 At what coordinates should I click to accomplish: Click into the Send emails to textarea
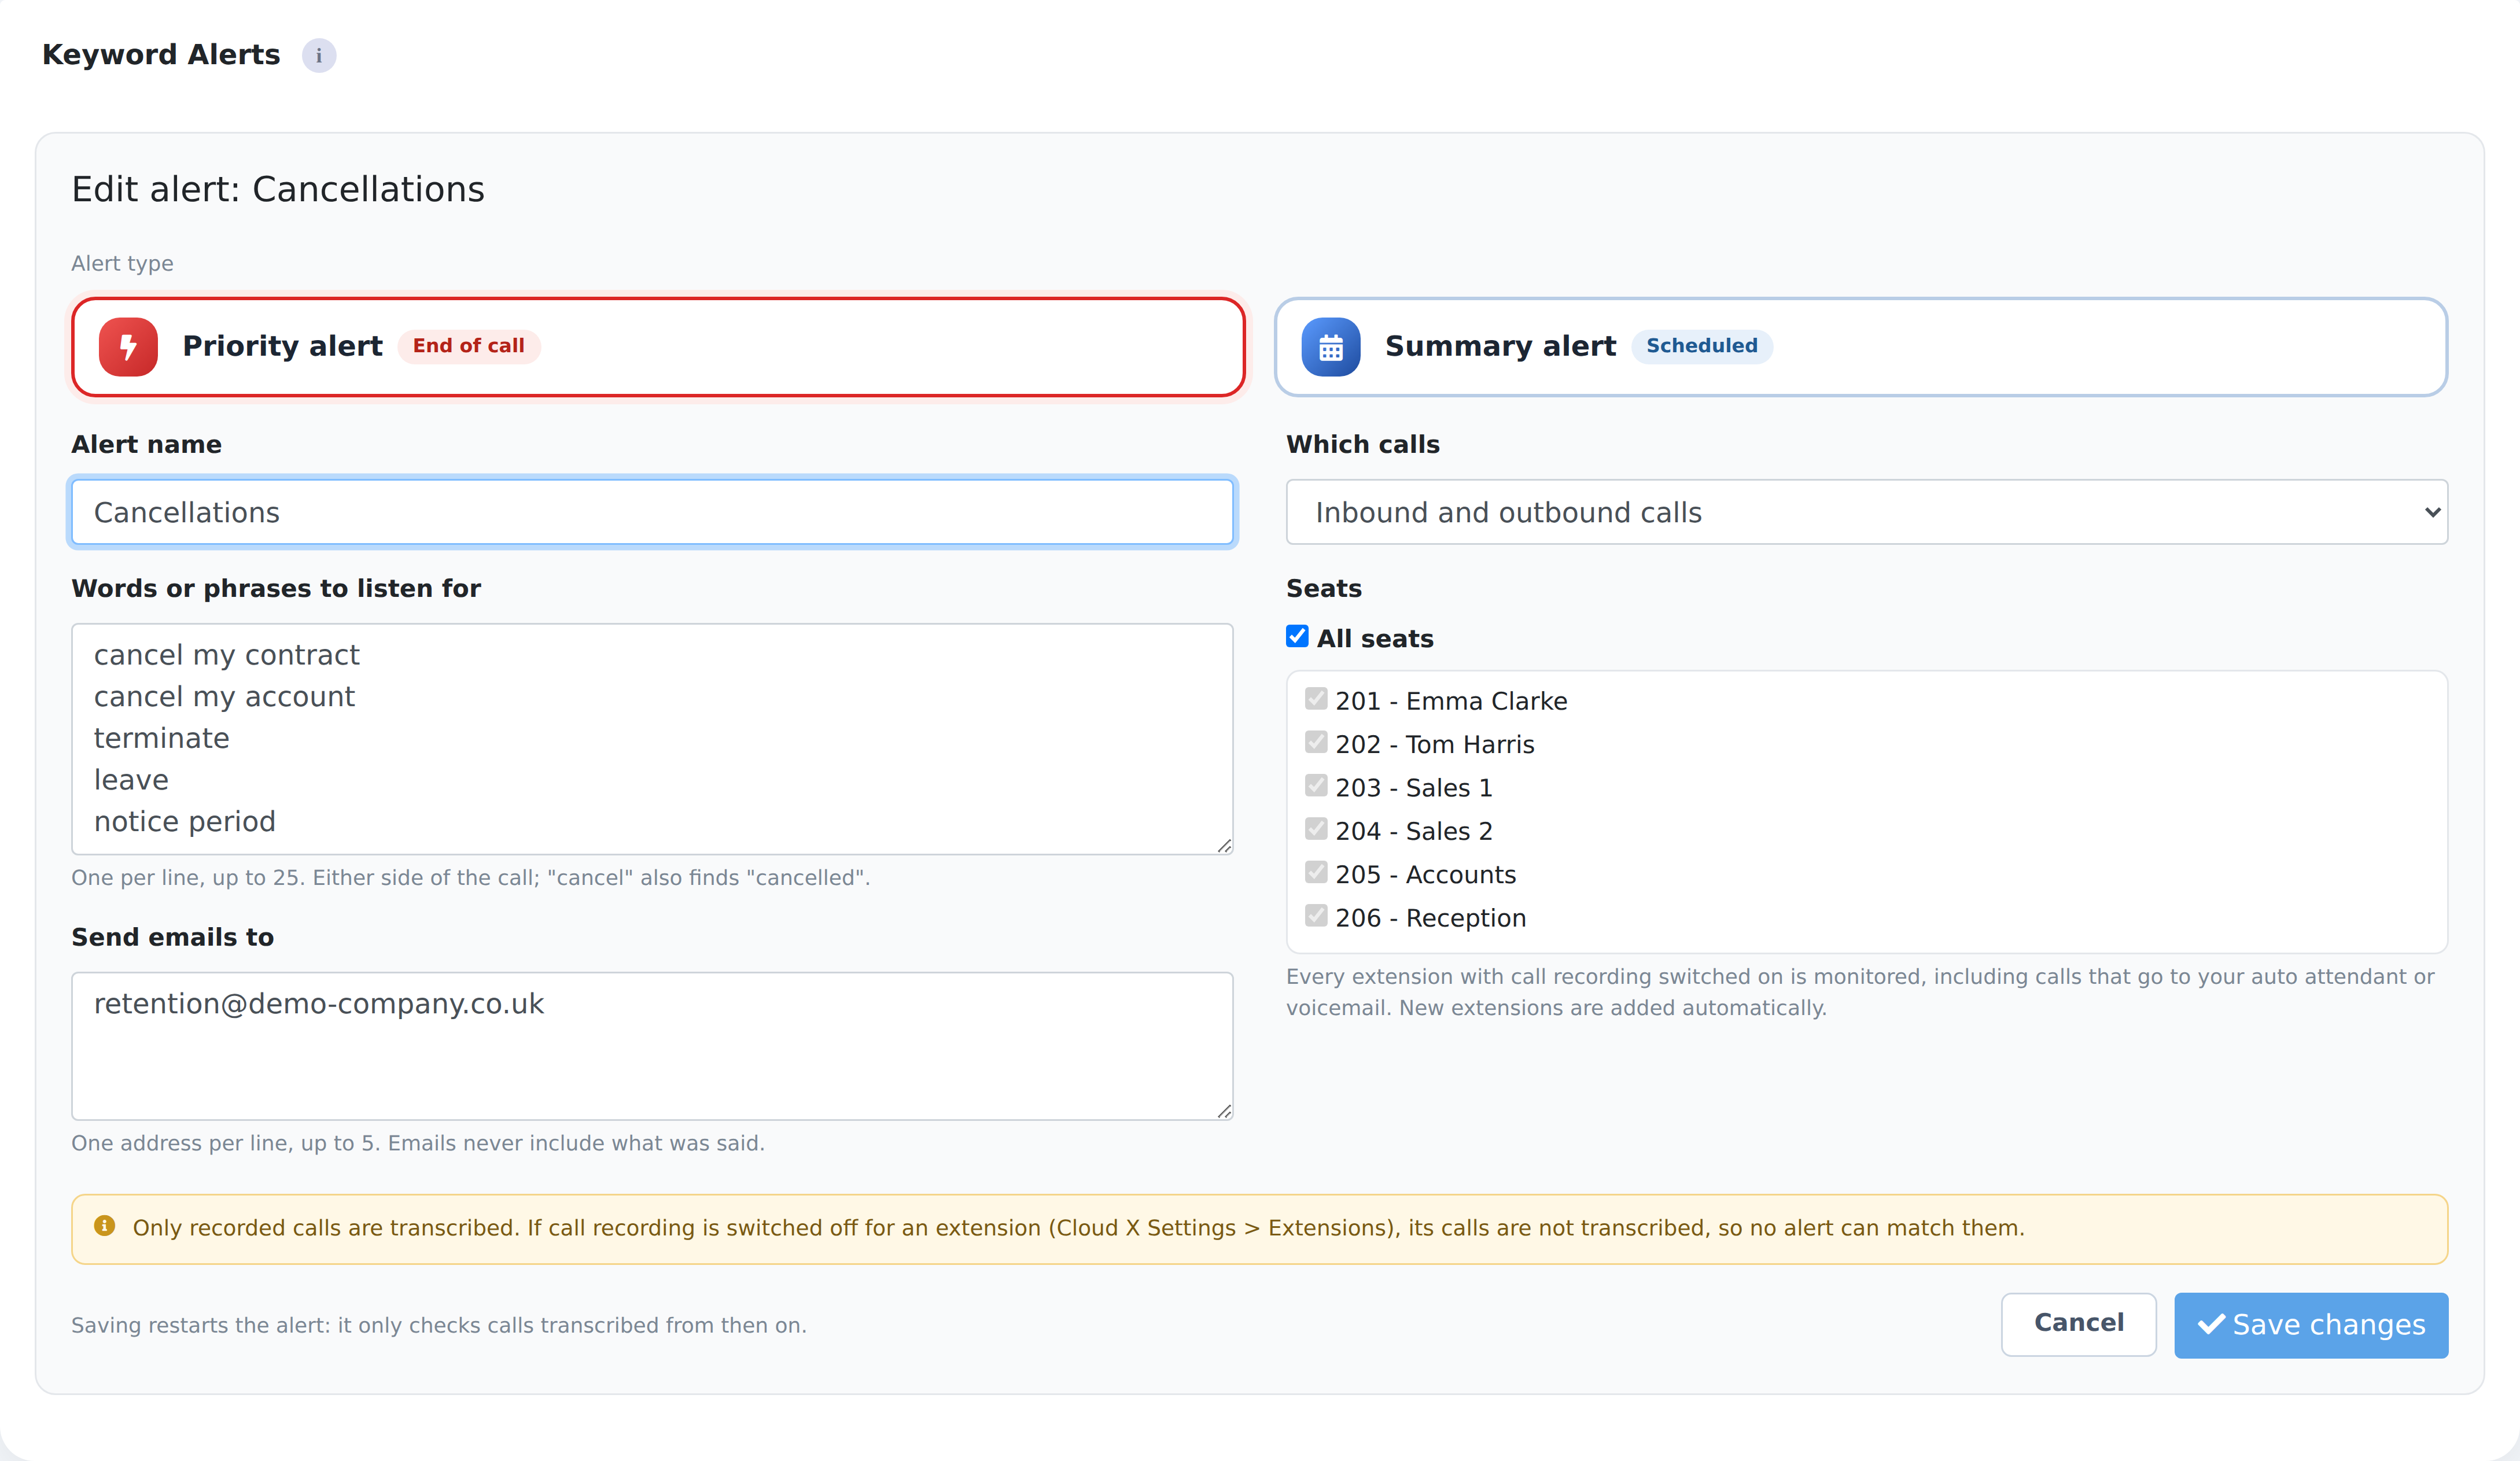coord(652,1046)
